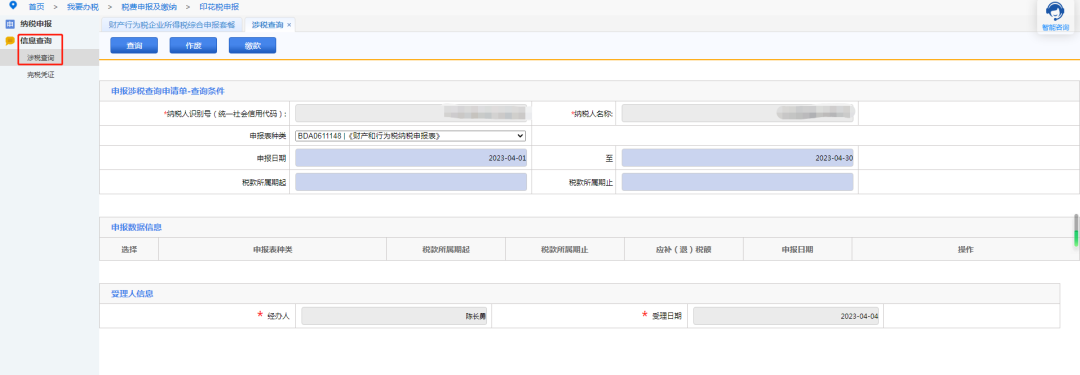
Task: Go to 首页 breadcrumb link
Action: click(37, 6)
